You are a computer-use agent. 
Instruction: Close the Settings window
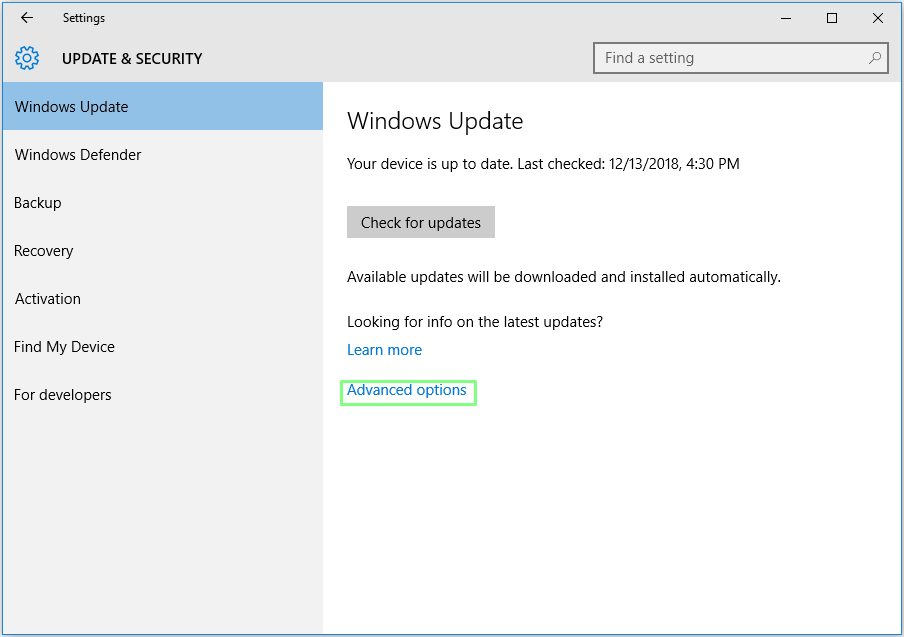(x=878, y=18)
